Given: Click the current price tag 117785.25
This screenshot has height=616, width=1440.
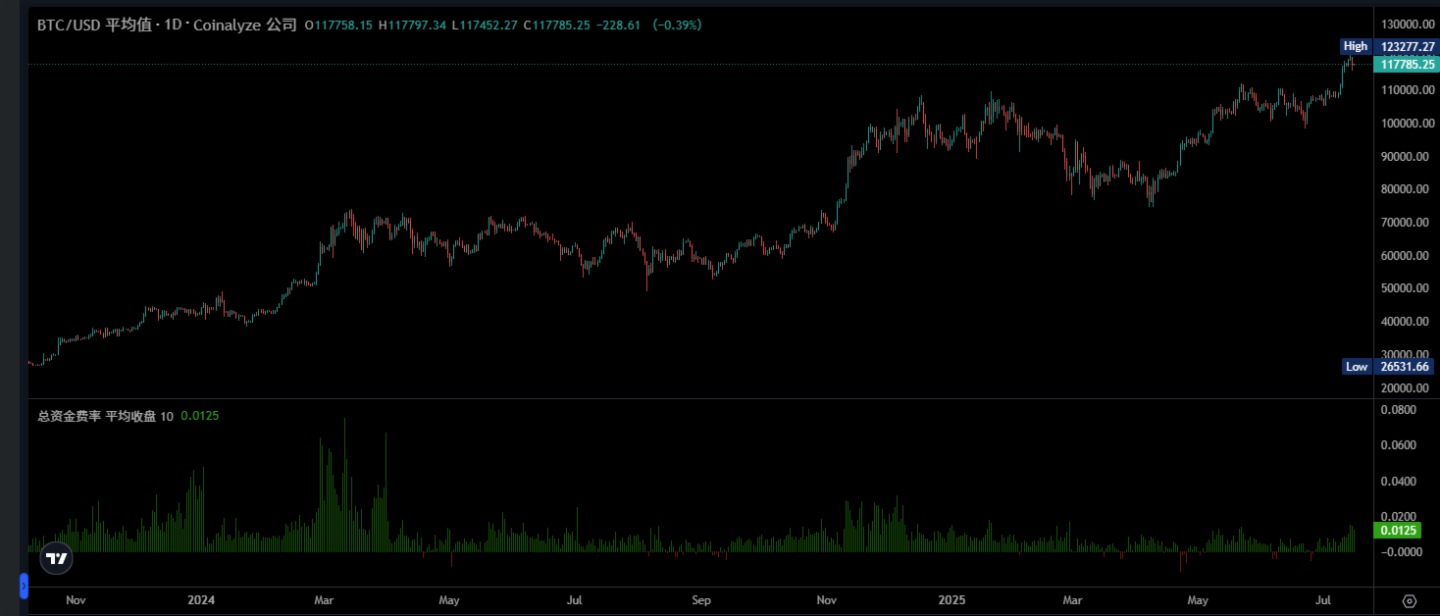Looking at the screenshot, I should [x=1407, y=64].
